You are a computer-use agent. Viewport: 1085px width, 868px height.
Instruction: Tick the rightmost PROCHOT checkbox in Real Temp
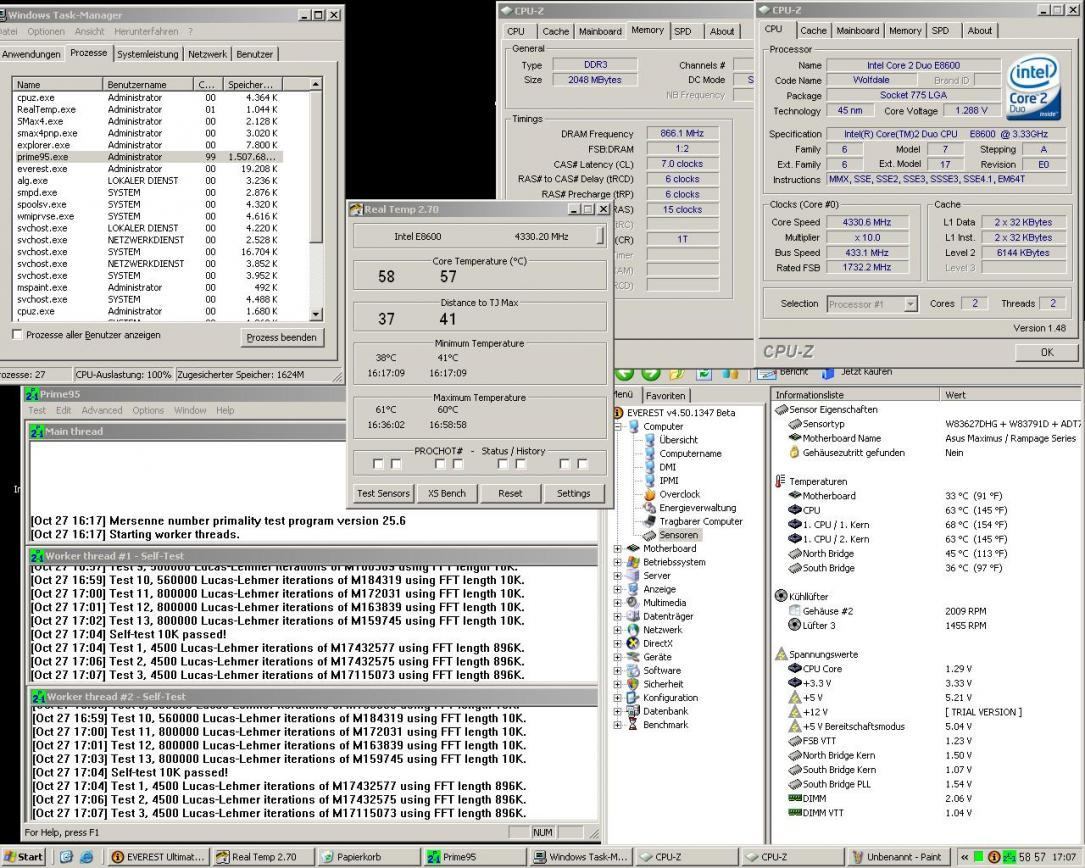(x=583, y=464)
